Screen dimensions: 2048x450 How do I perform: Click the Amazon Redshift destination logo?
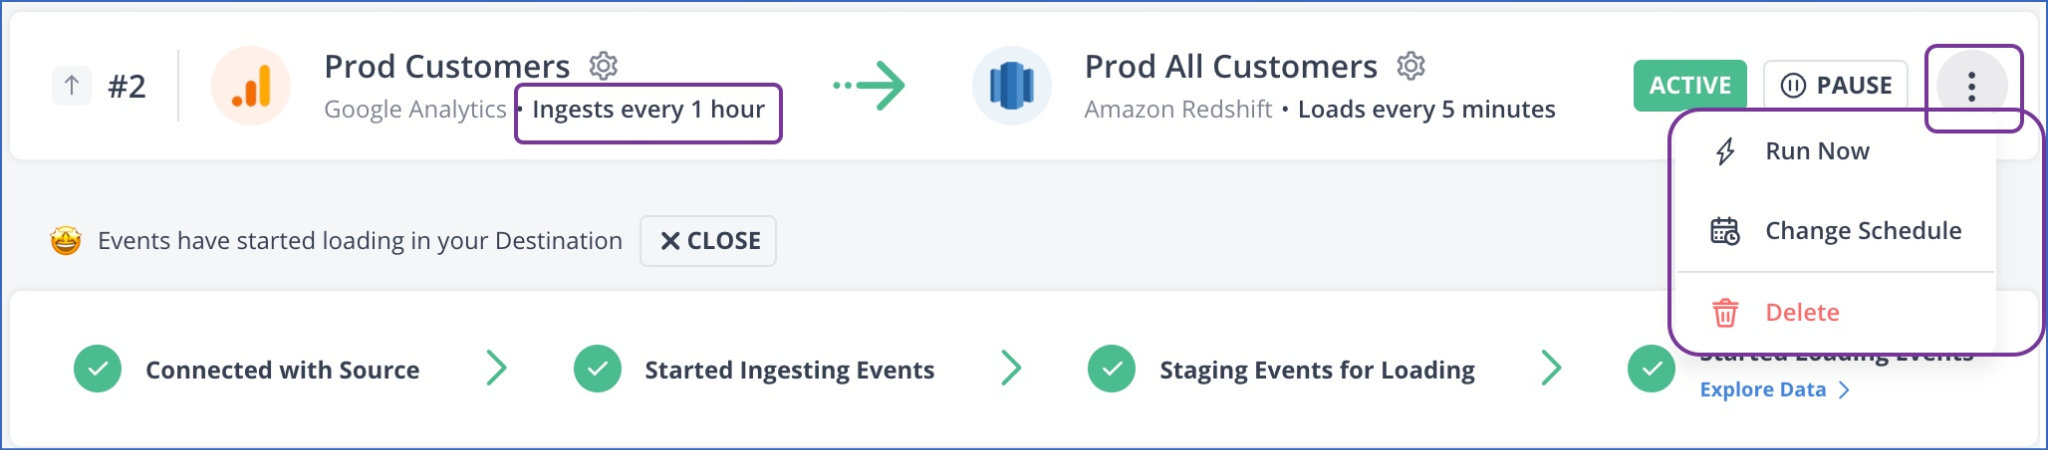pos(1011,86)
